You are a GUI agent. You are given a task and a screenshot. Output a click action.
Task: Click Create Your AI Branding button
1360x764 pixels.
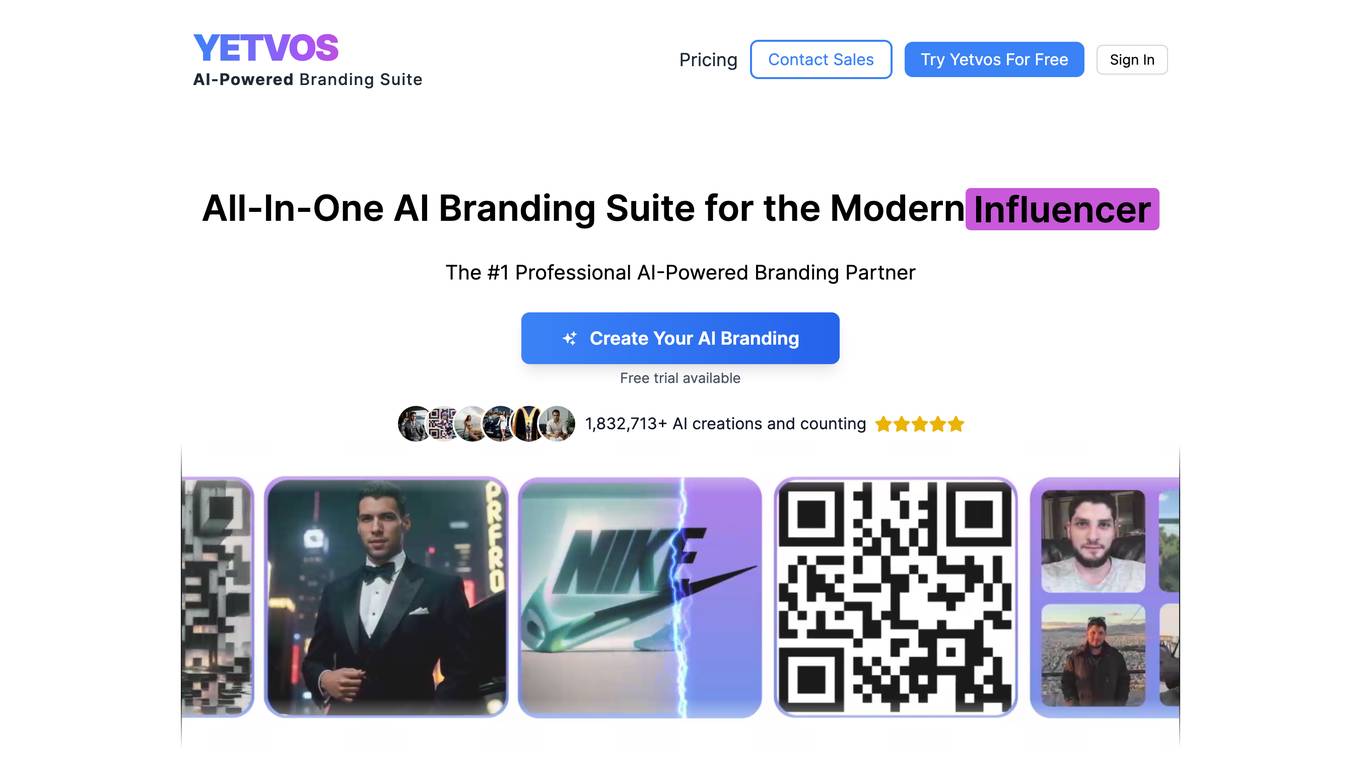coord(680,338)
